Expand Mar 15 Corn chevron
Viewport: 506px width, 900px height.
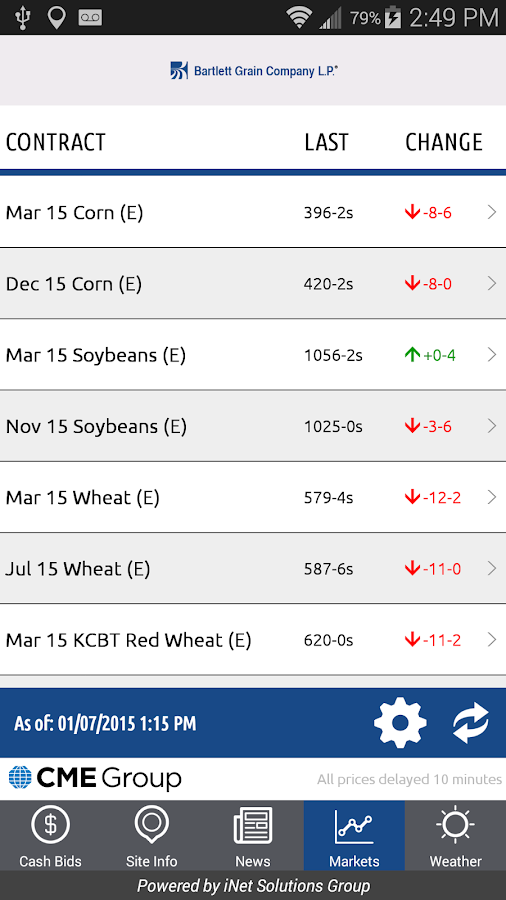coord(492,212)
